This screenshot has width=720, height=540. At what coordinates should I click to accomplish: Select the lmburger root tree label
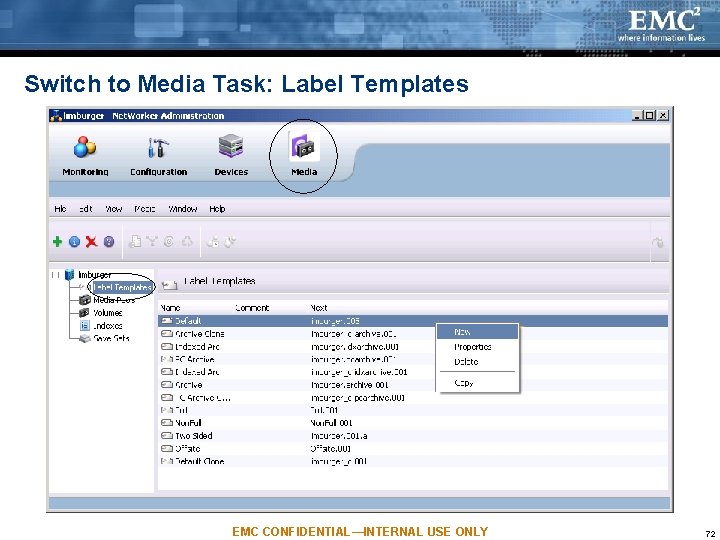tap(94, 275)
